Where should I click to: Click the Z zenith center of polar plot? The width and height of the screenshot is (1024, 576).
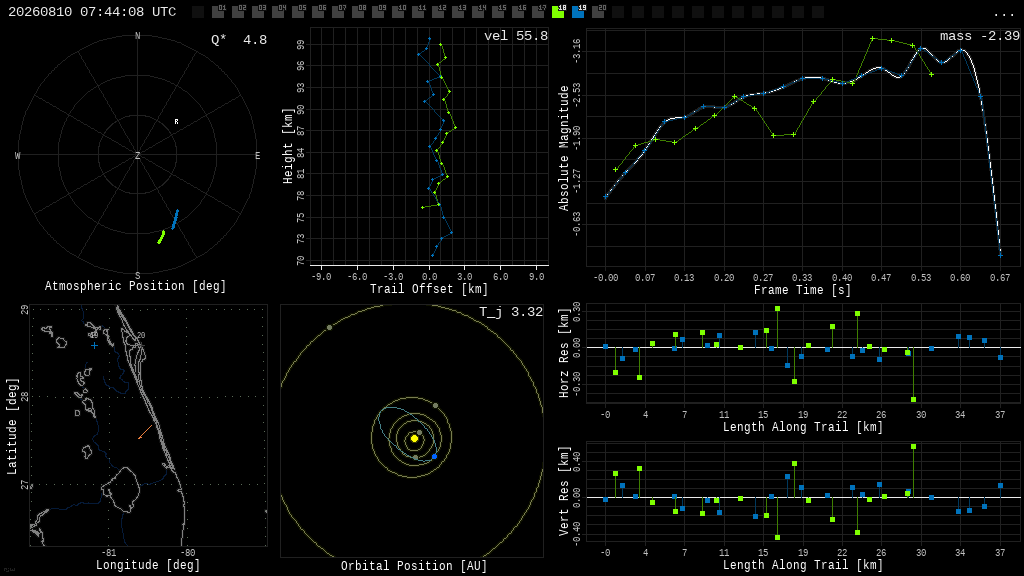(137, 155)
